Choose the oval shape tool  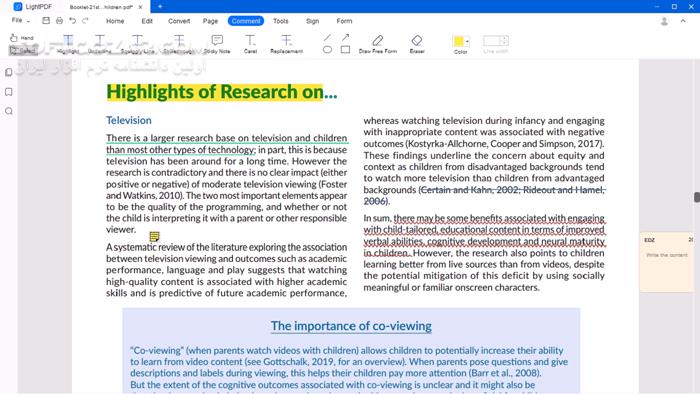pyautogui.click(x=327, y=50)
